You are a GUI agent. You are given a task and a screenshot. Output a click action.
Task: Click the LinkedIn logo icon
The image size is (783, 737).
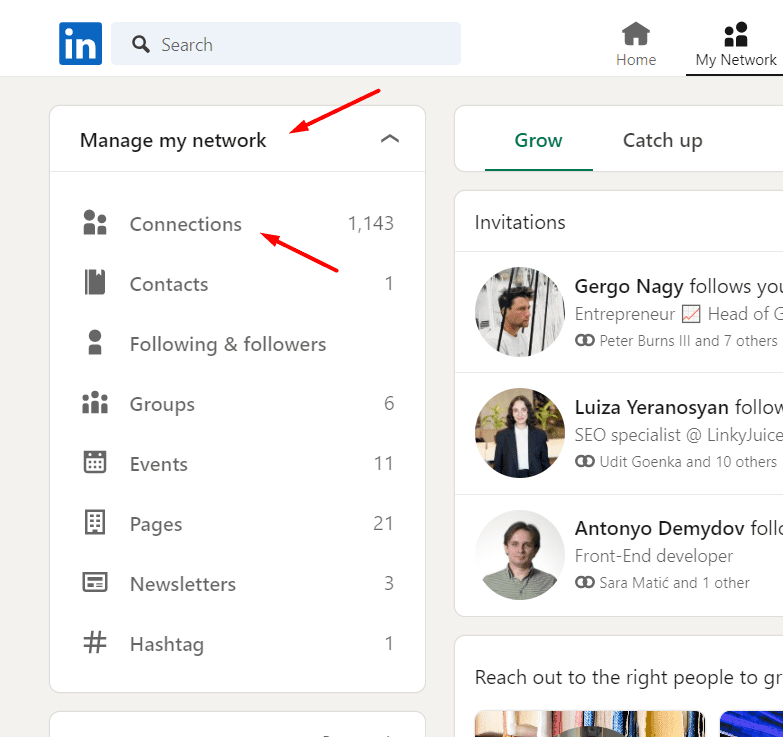80,43
